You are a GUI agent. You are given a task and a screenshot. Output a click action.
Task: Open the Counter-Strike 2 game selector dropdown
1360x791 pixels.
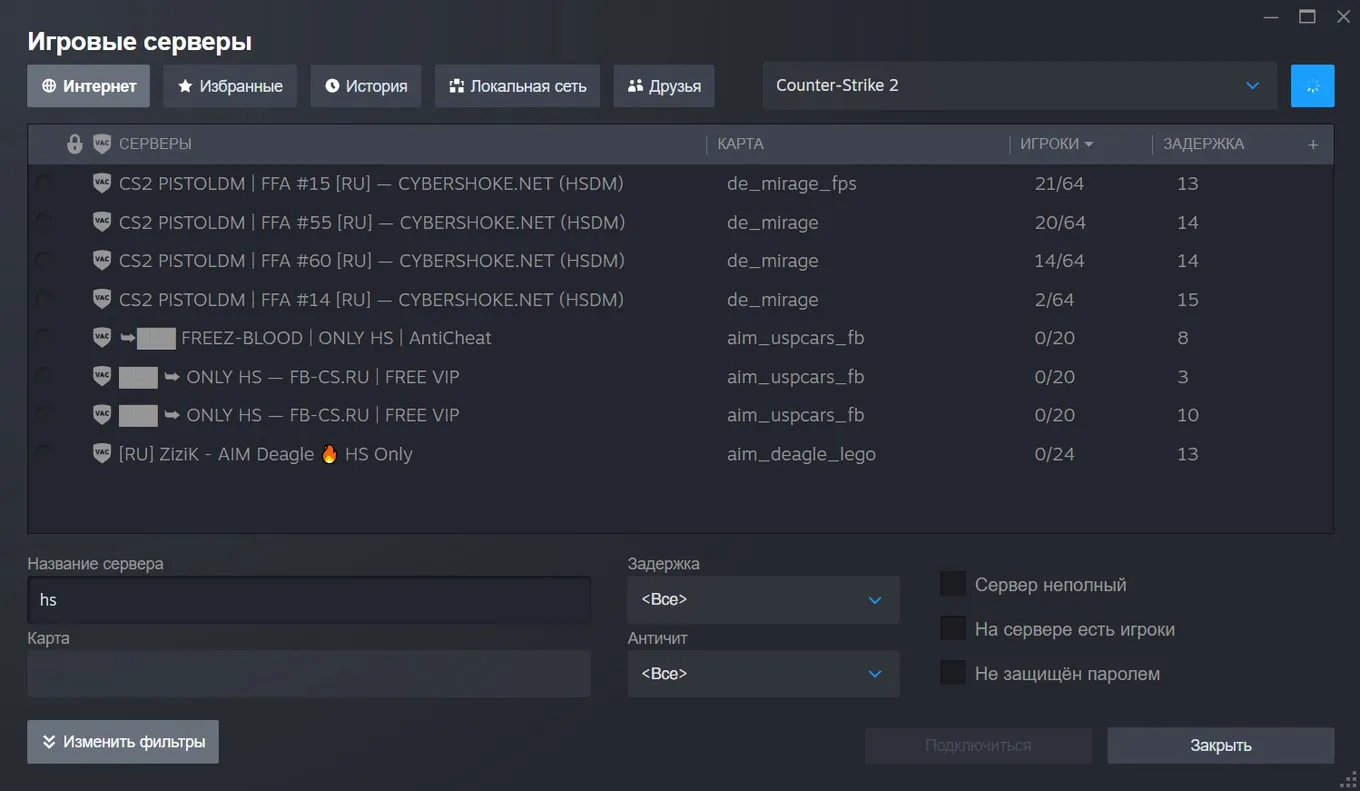pyautogui.click(x=1020, y=86)
